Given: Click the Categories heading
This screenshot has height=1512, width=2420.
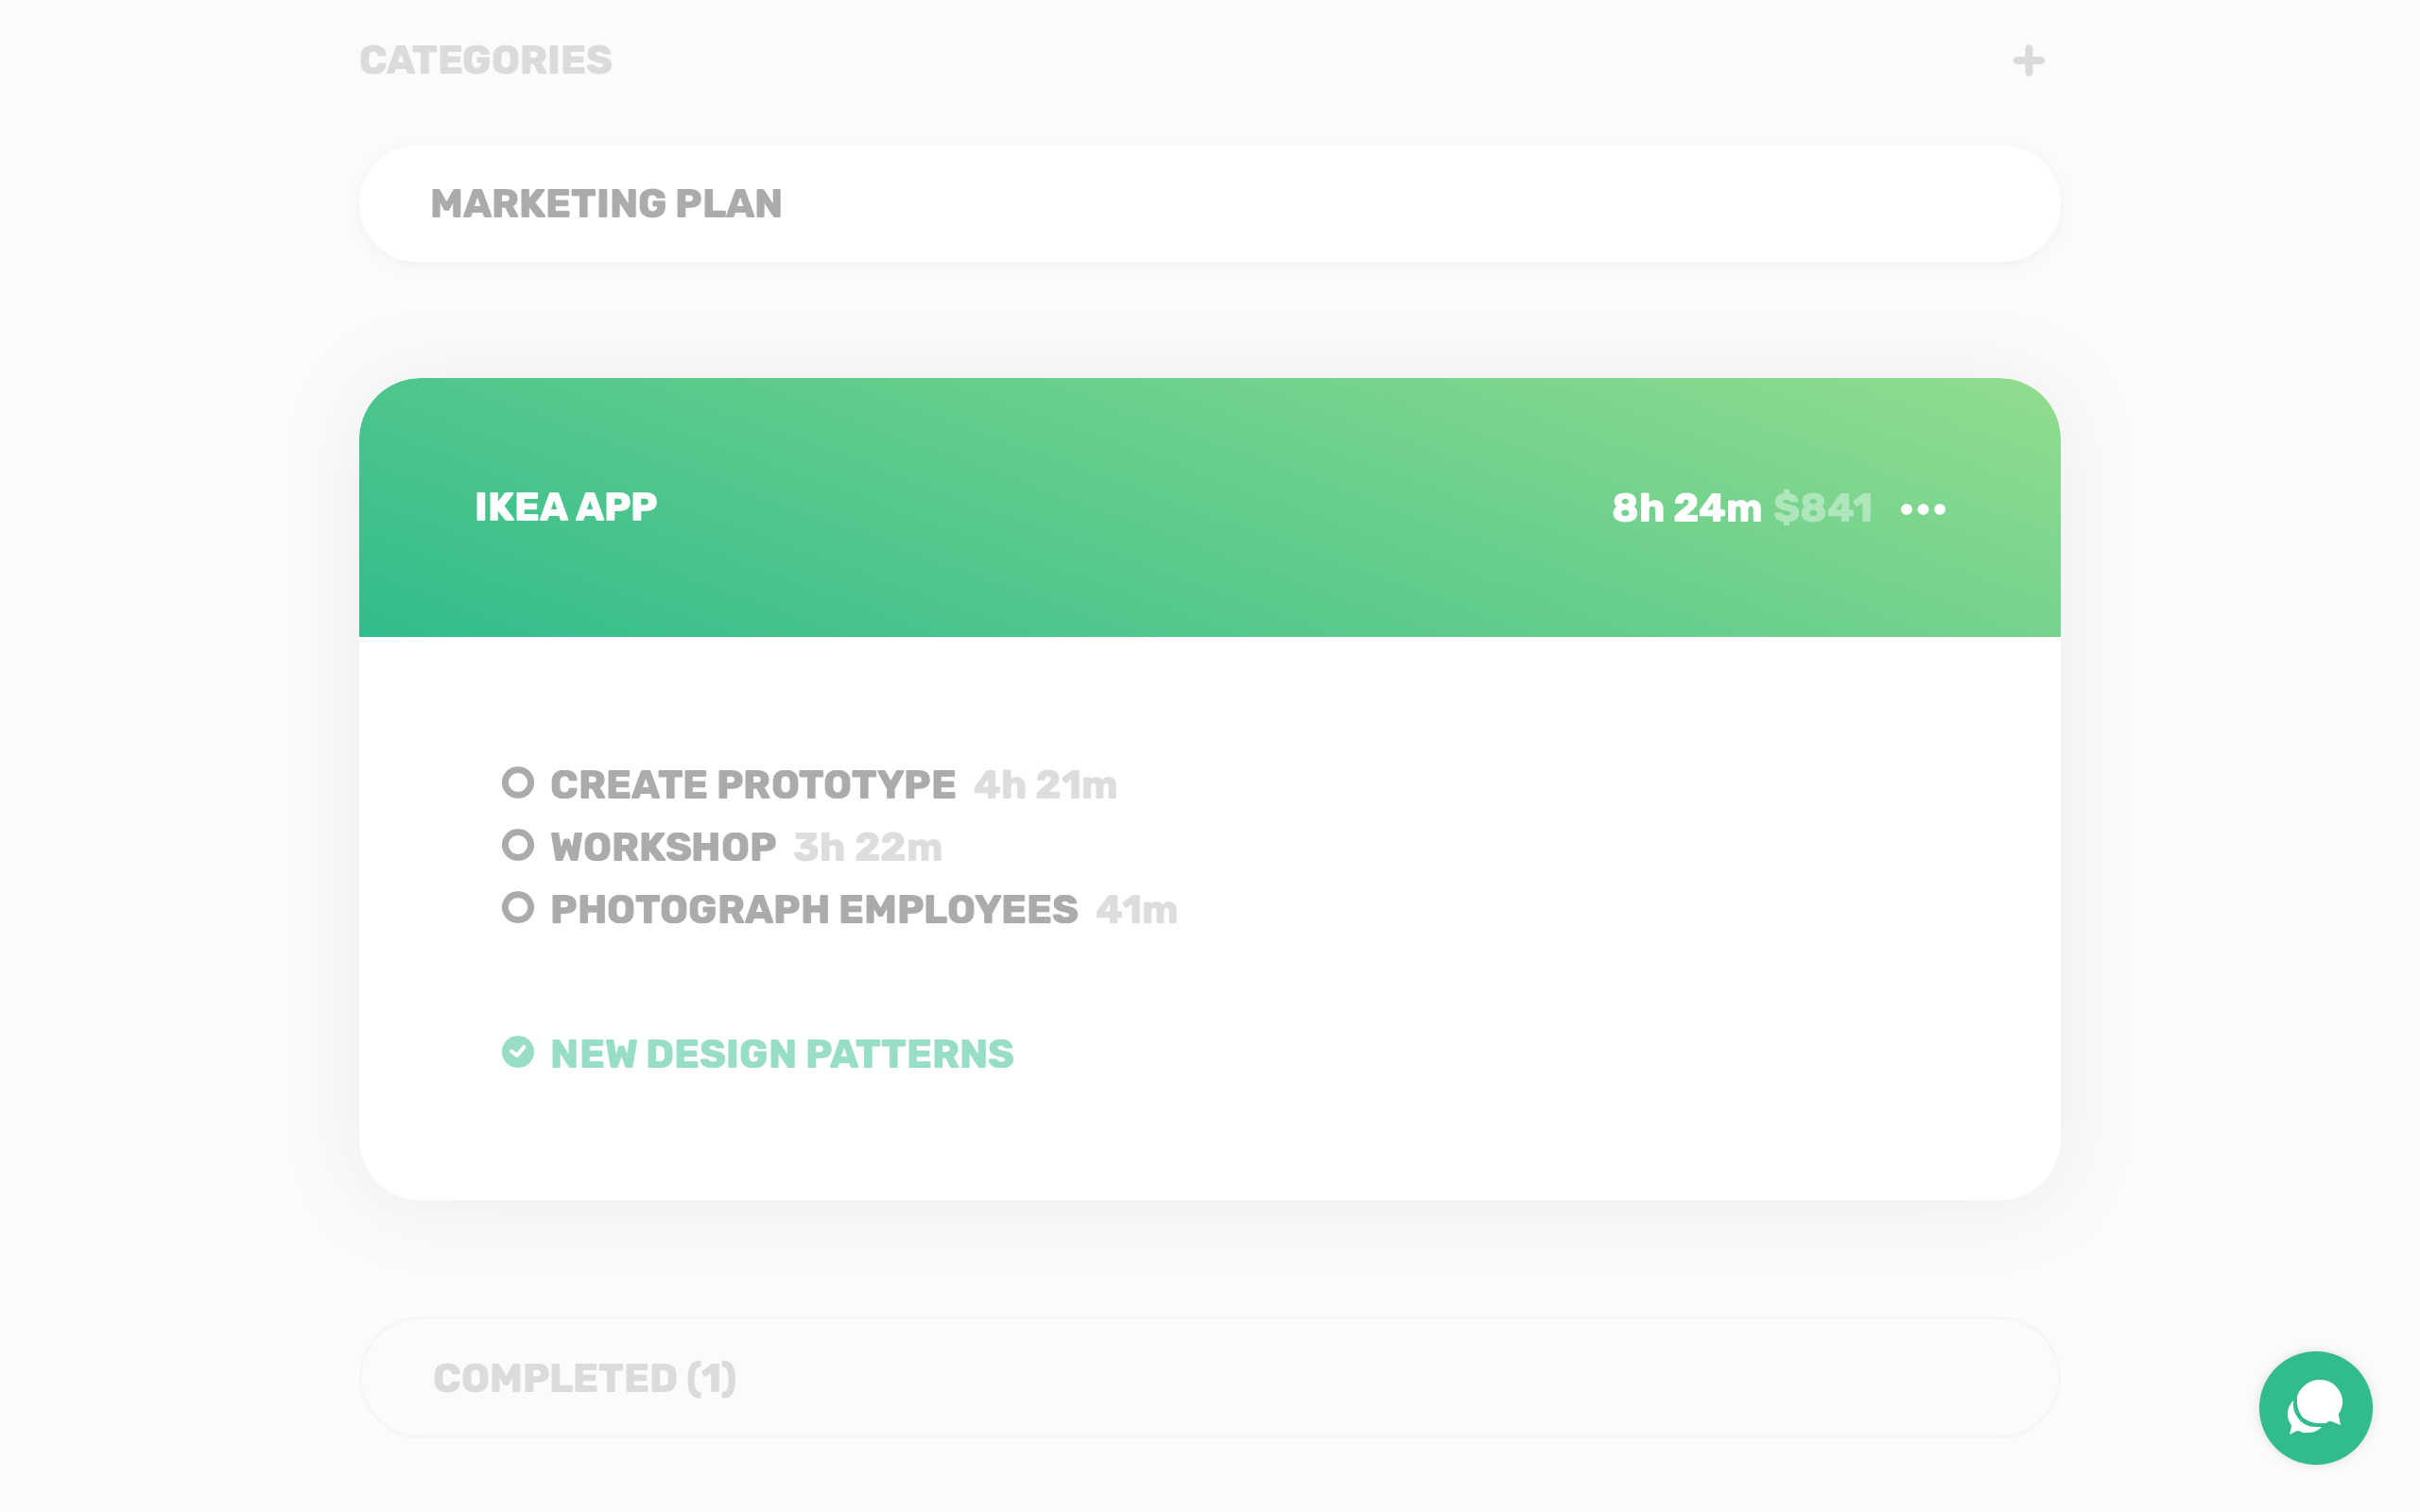Looking at the screenshot, I should coord(486,61).
